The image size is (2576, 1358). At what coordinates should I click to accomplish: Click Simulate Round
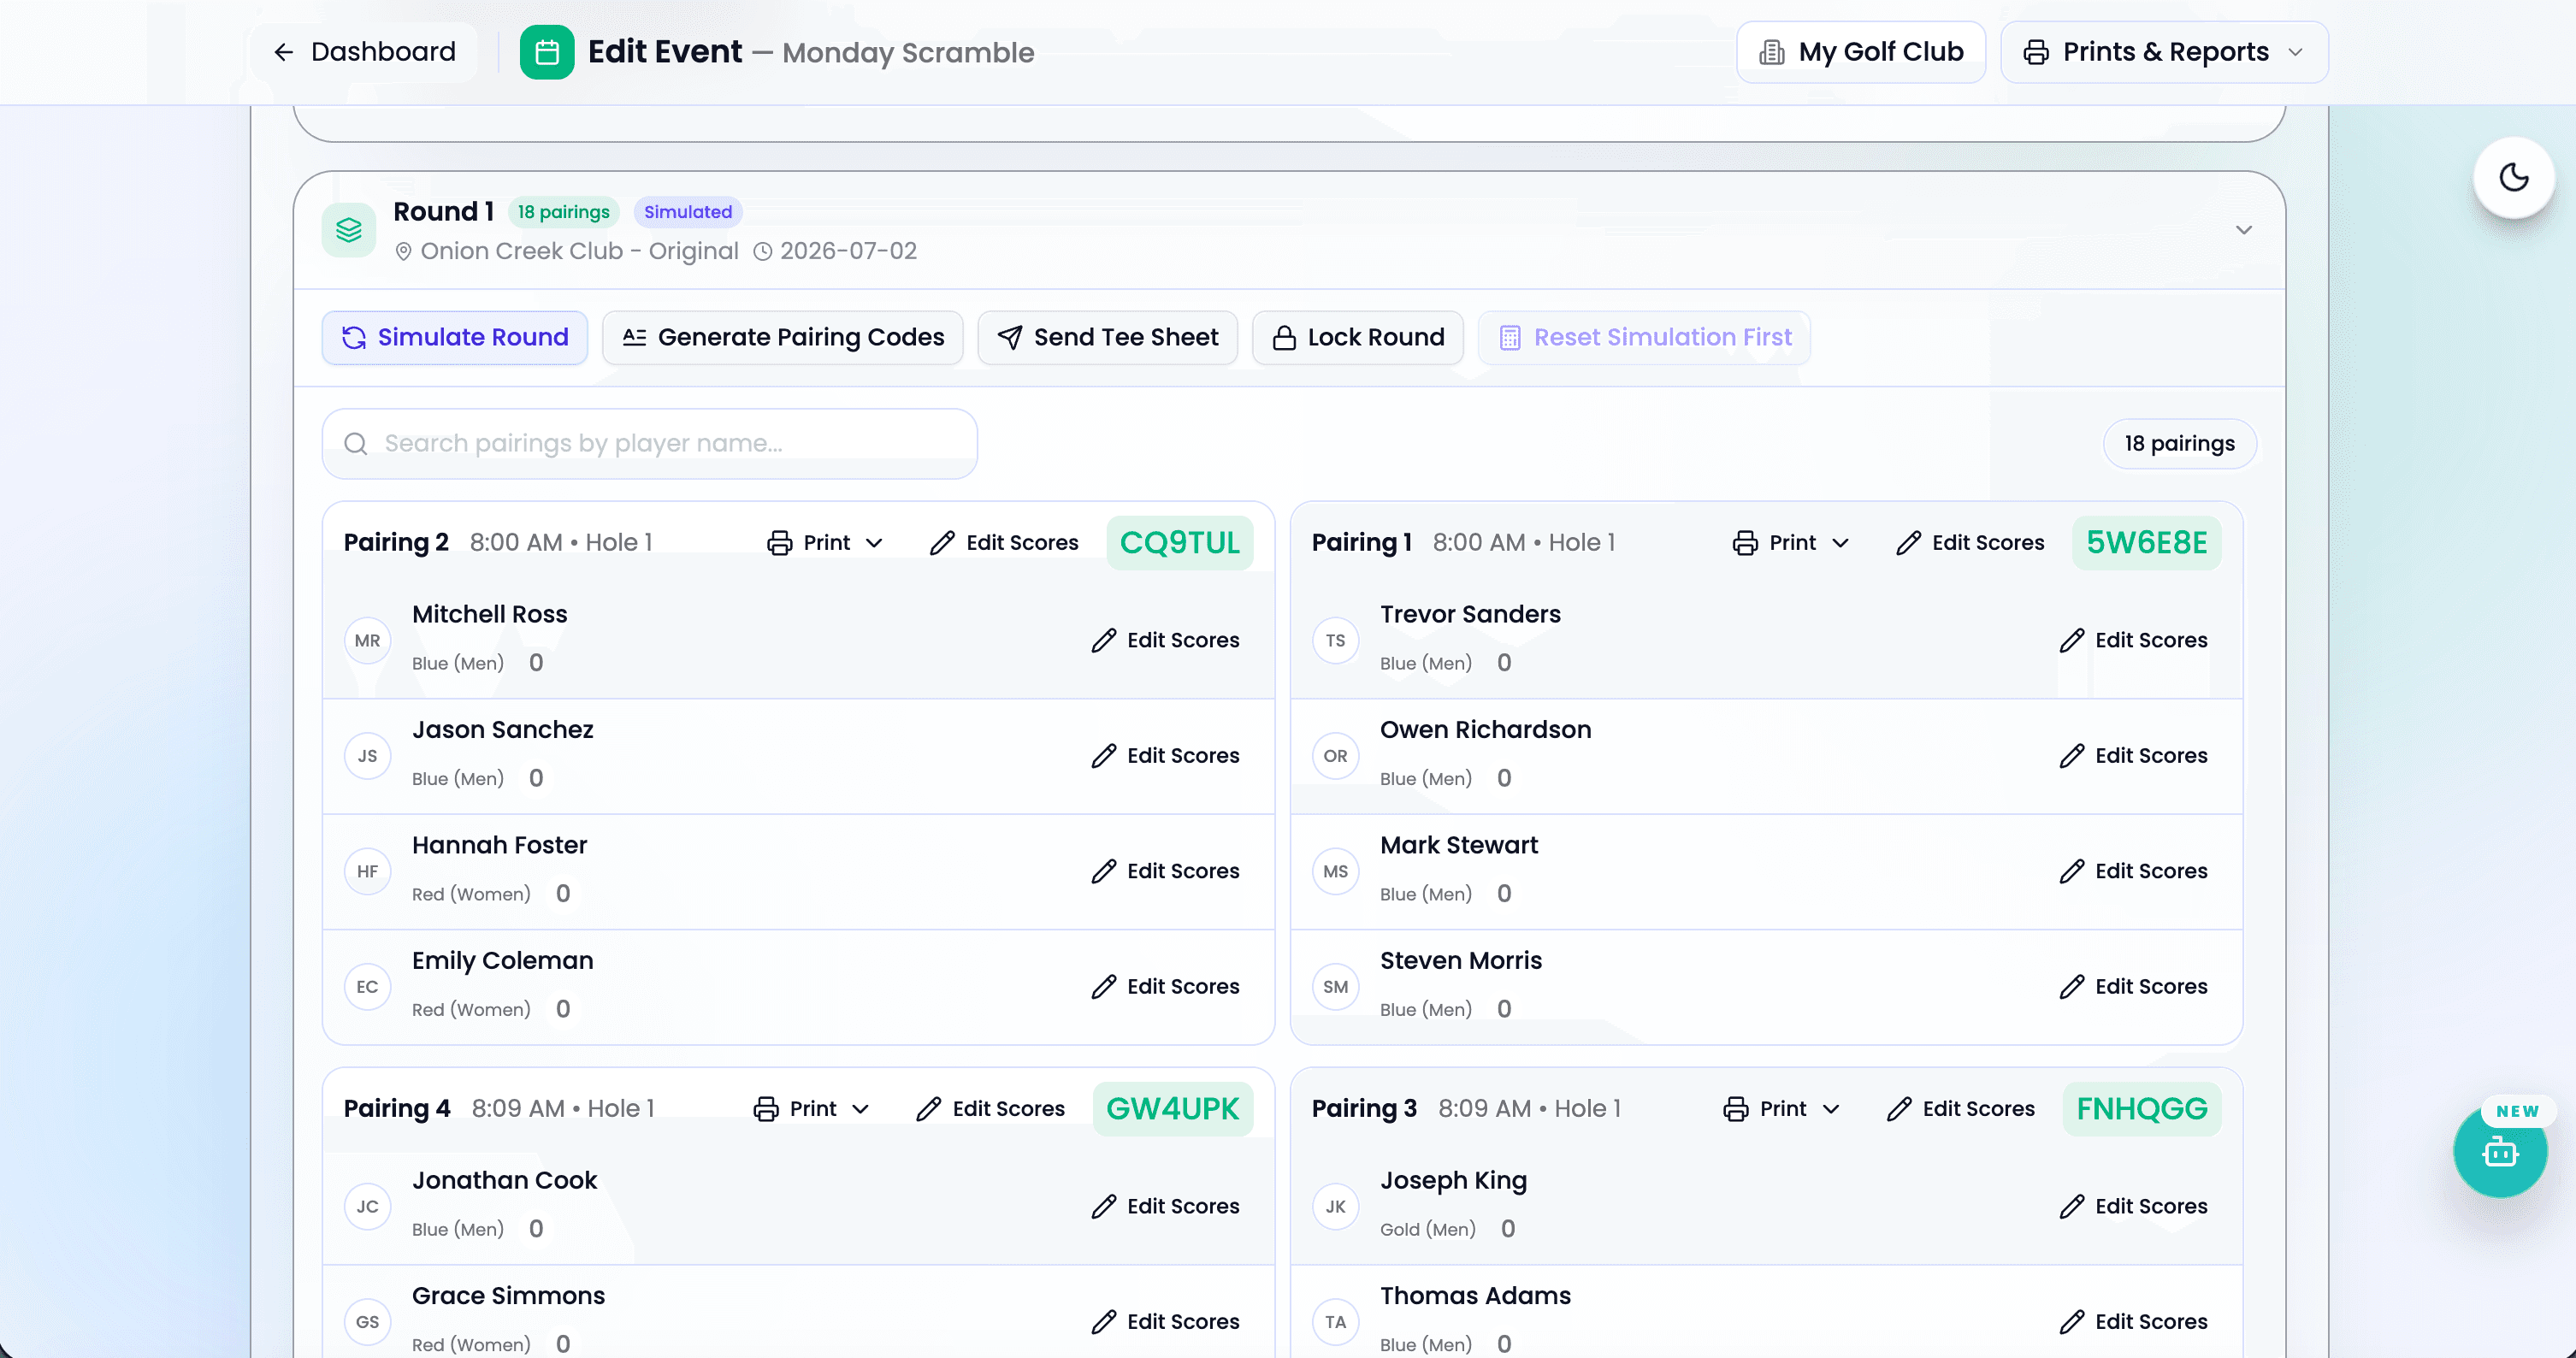(x=455, y=337)
